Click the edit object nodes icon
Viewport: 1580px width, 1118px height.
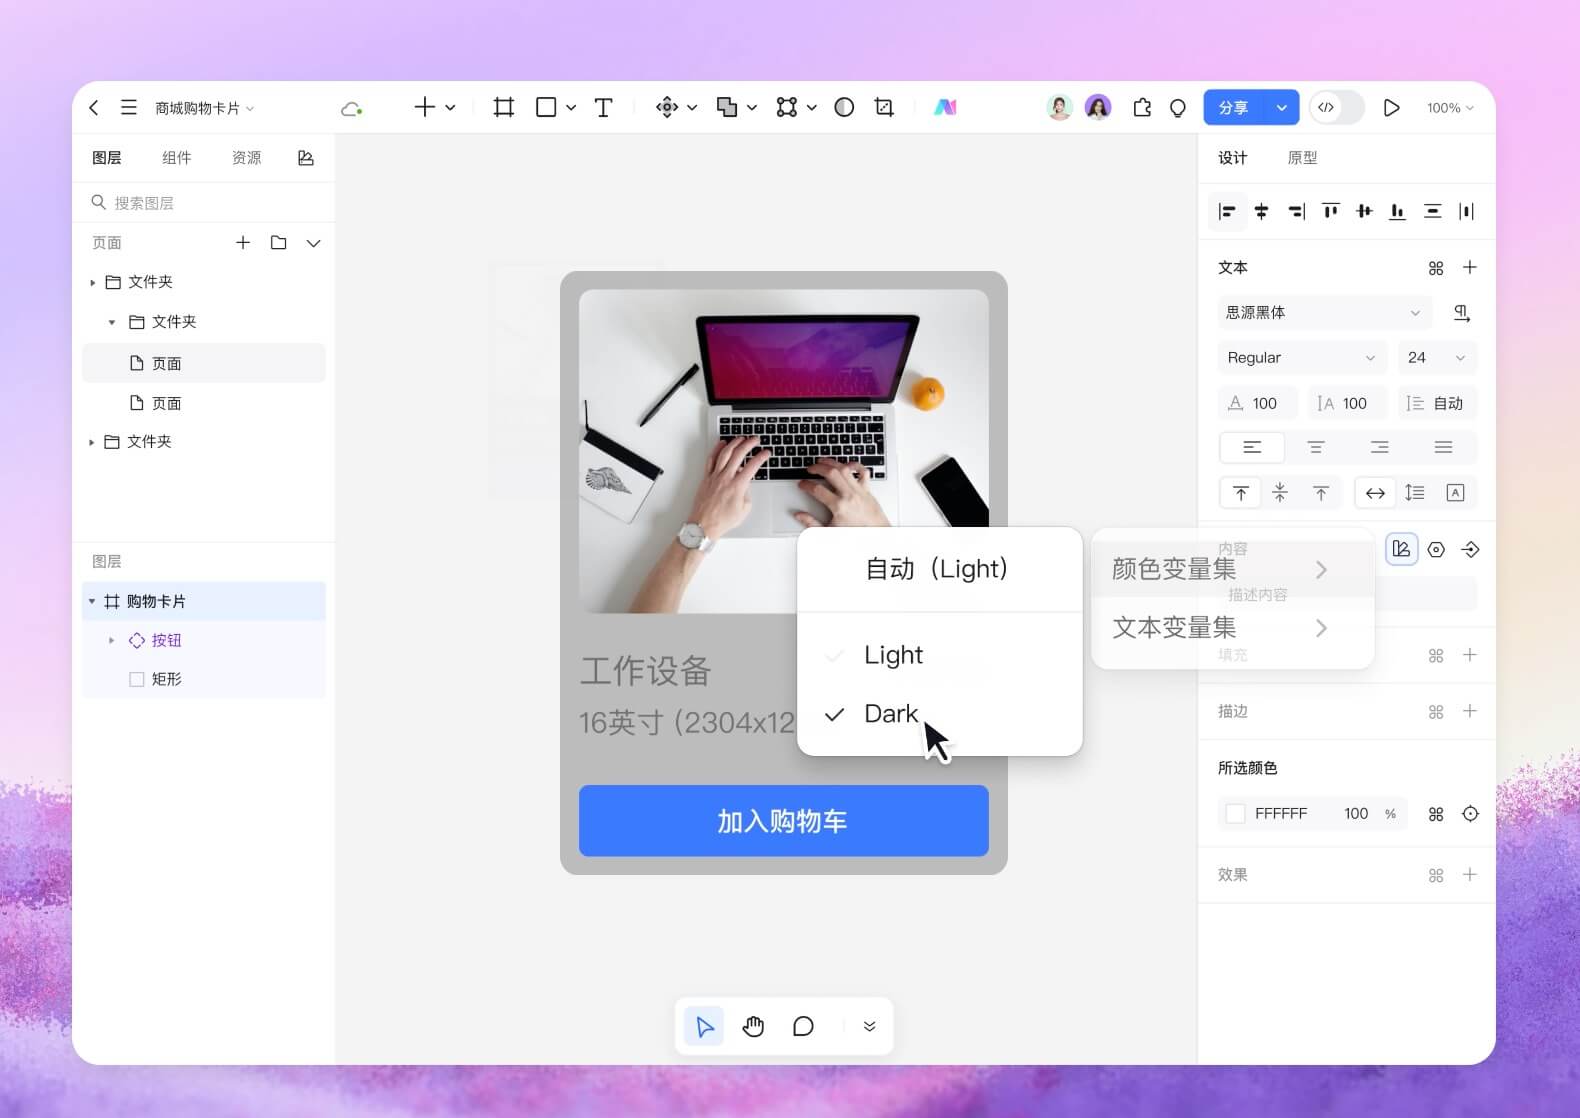coord(787,107)
